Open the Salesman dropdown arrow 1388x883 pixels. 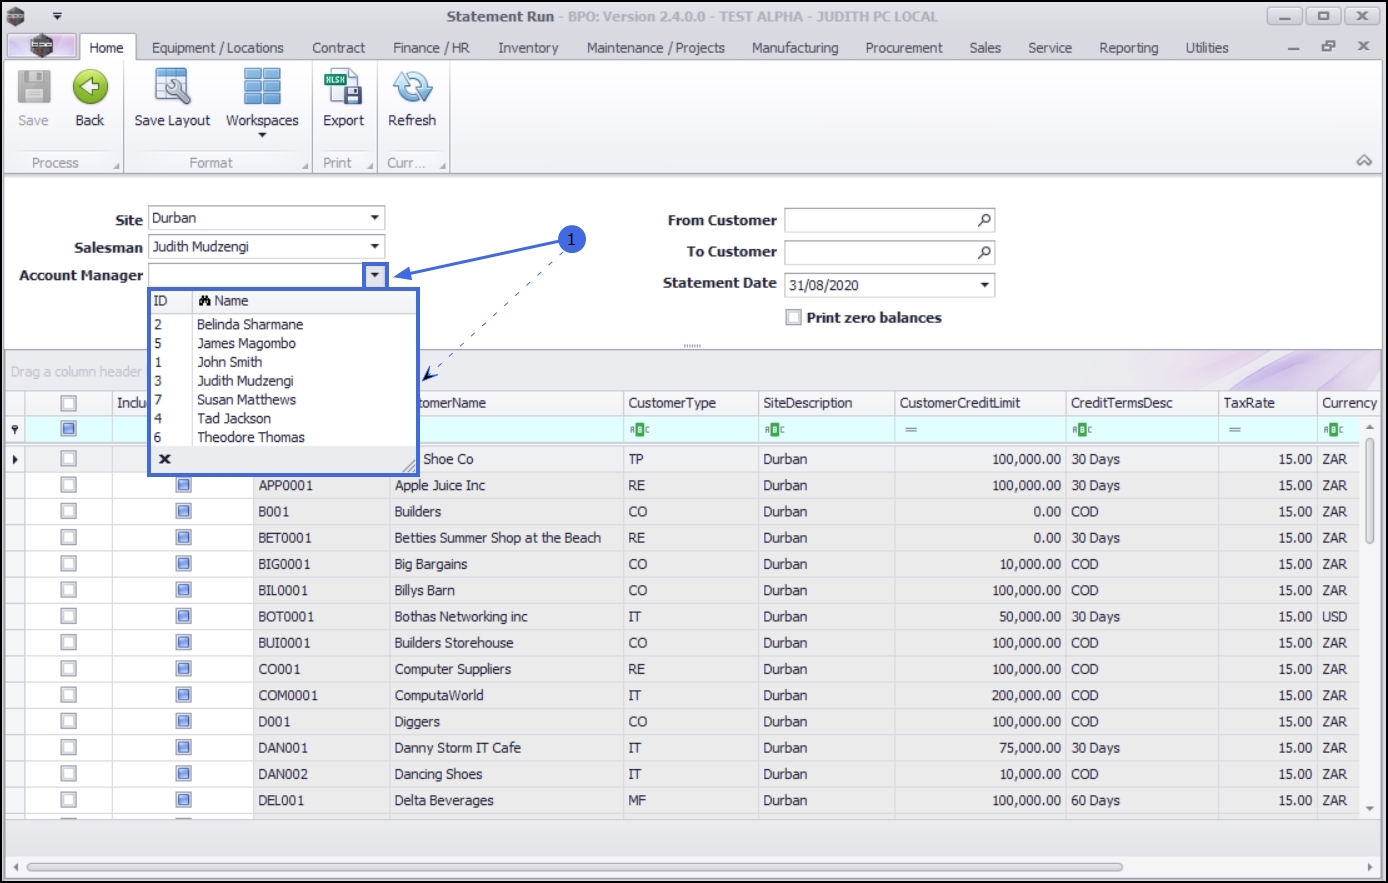point(375,247)
